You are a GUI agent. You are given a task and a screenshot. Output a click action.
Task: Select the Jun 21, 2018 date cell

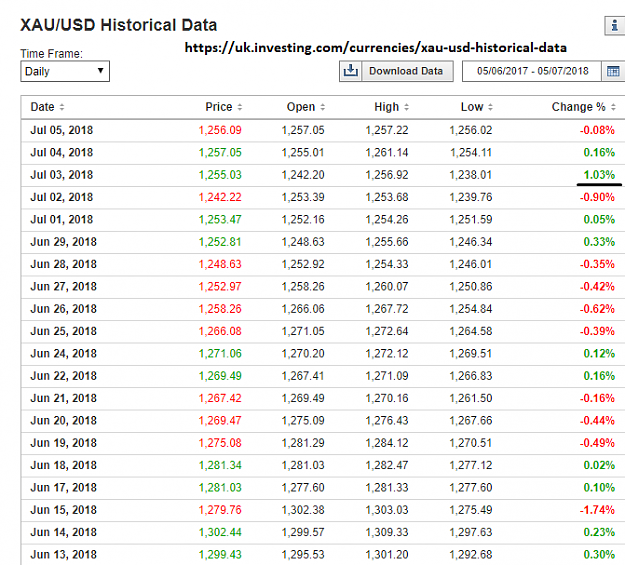(x=63, y=398)
